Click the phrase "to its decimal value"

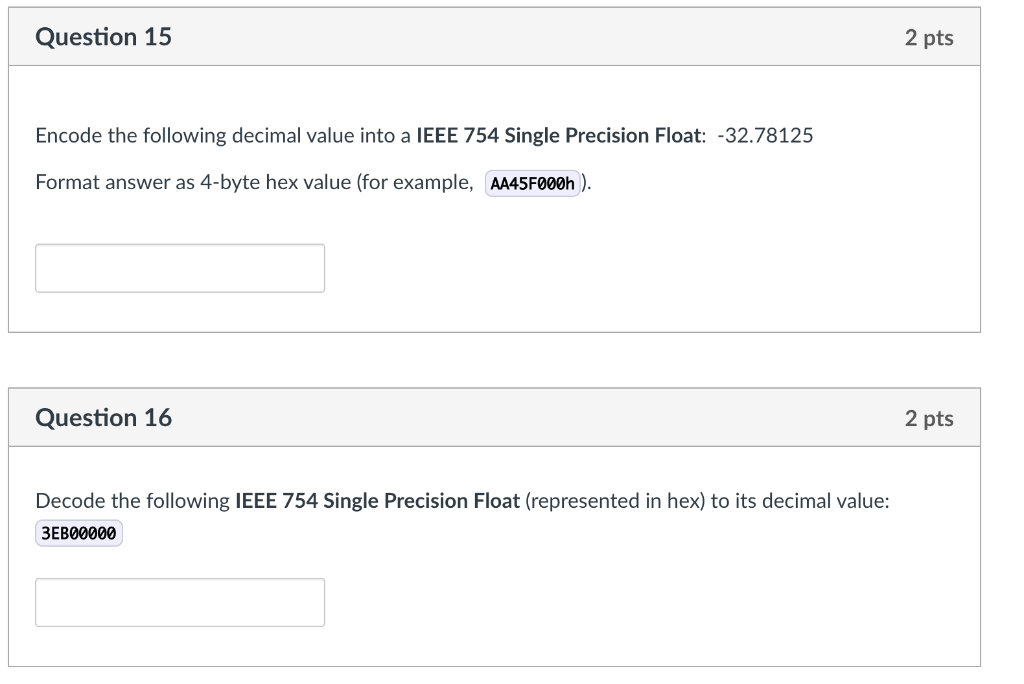click(799, 500)
